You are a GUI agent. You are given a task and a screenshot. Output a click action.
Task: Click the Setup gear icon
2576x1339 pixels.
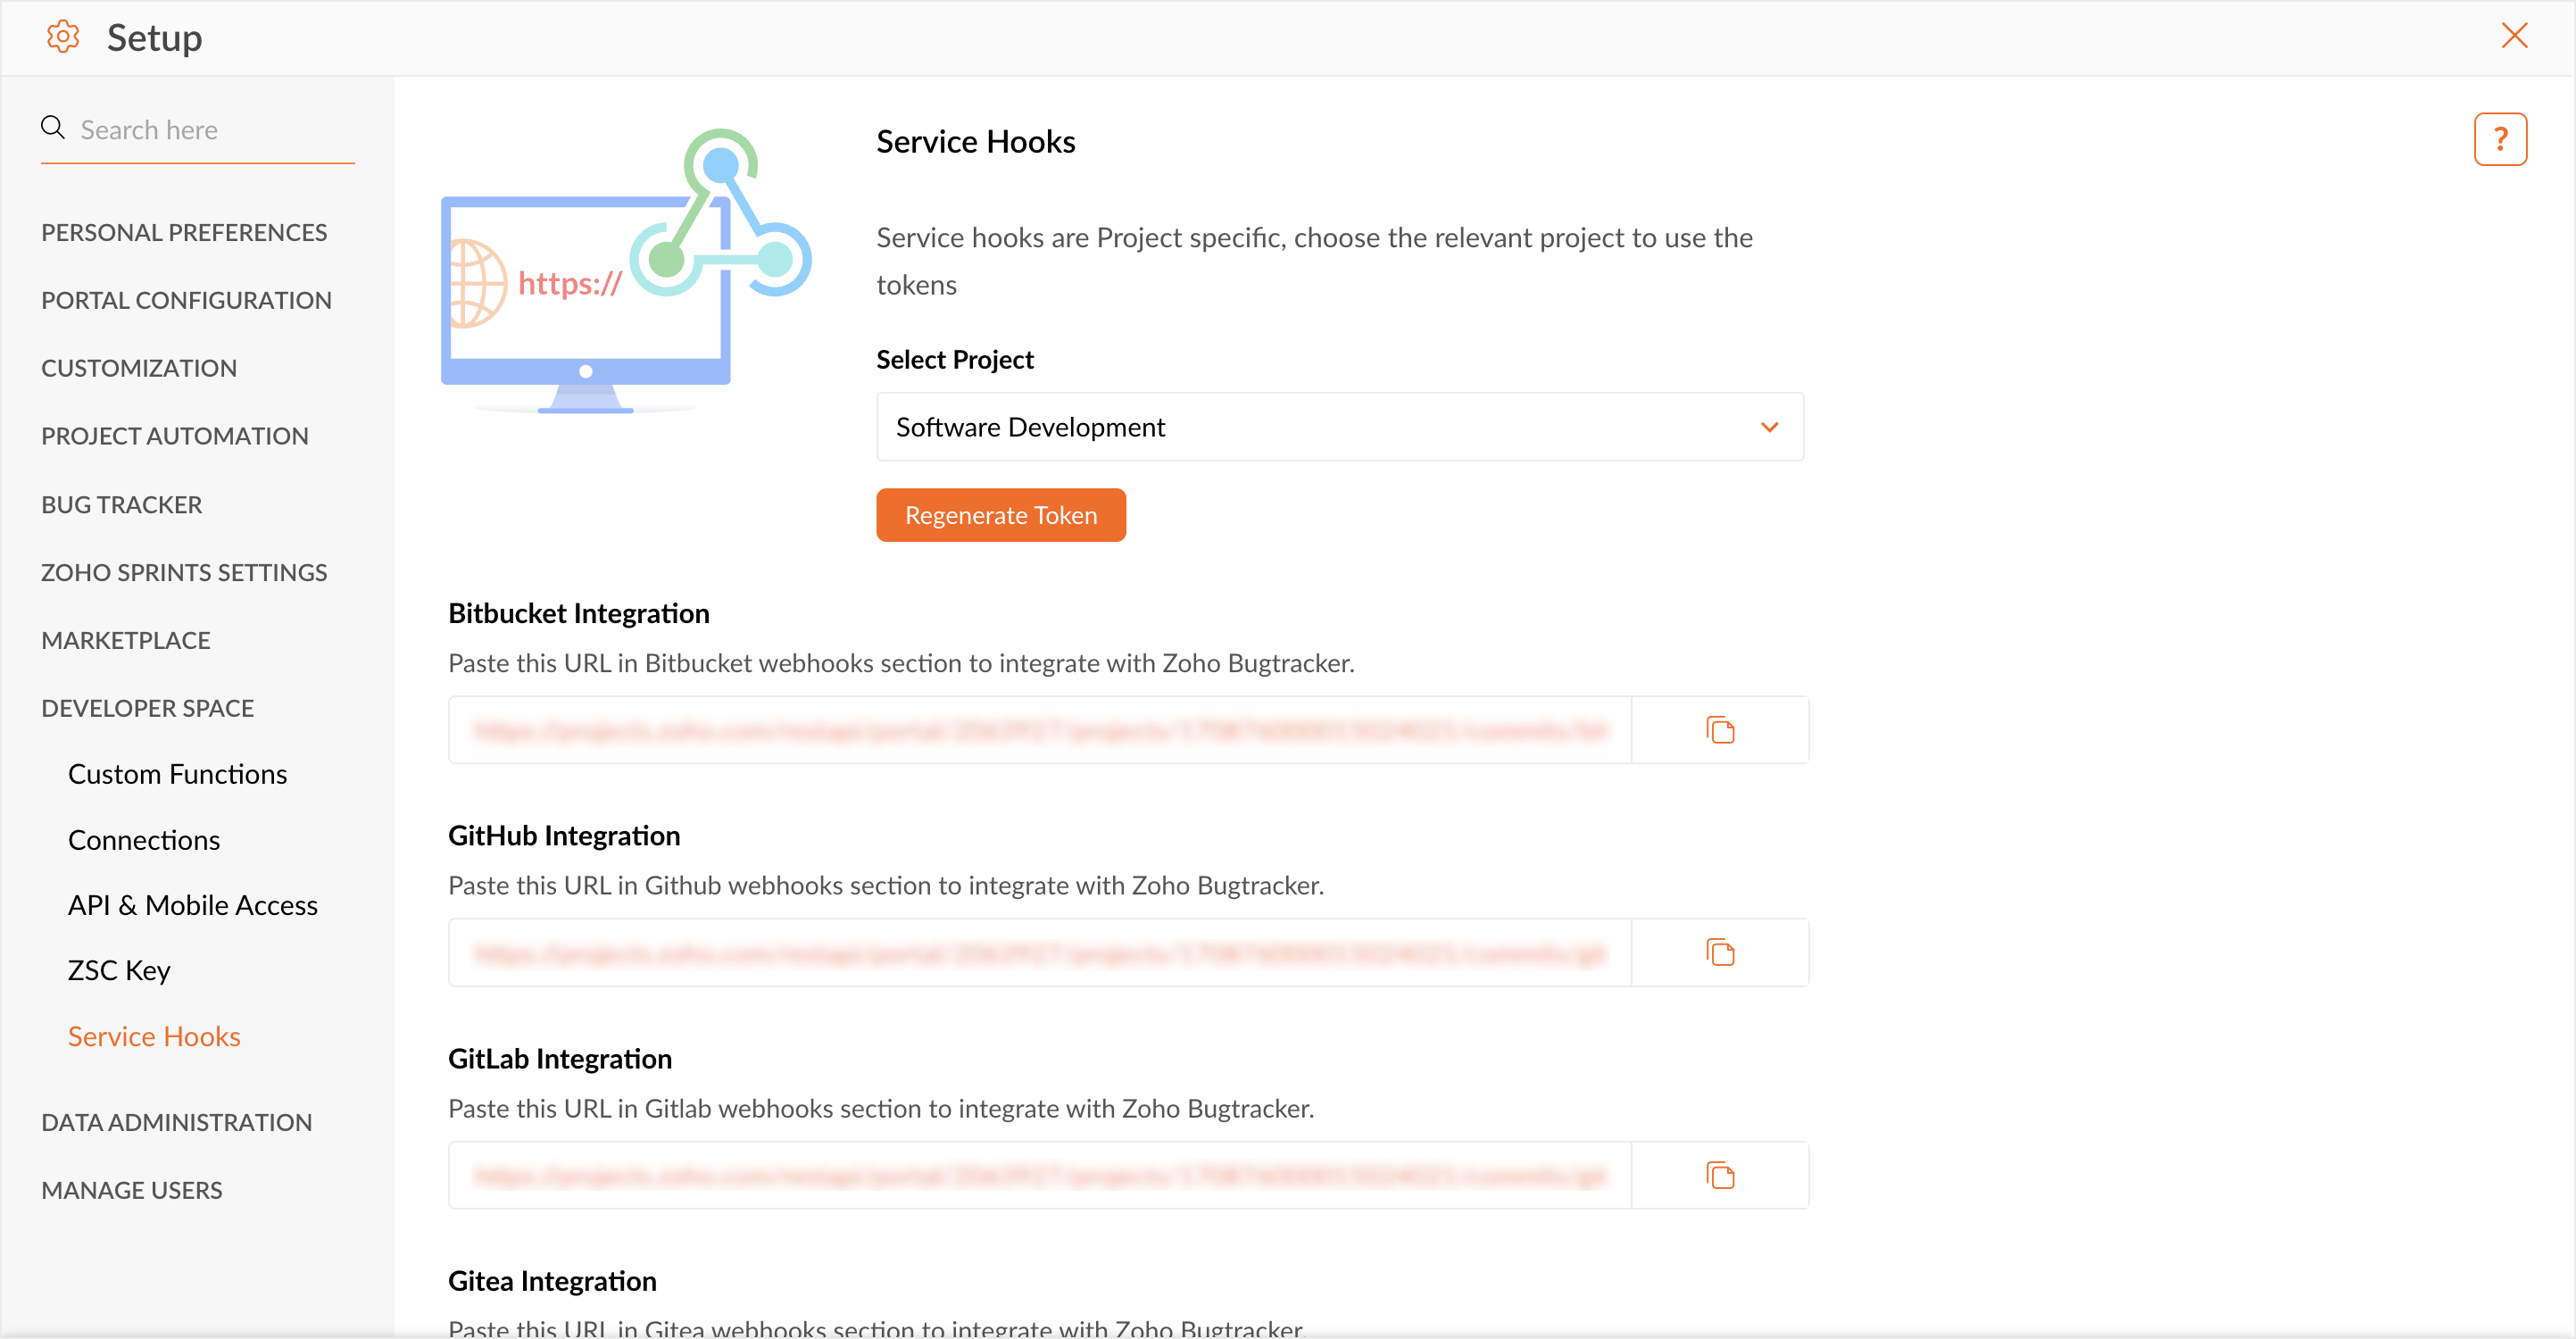(x=63, y=37)
